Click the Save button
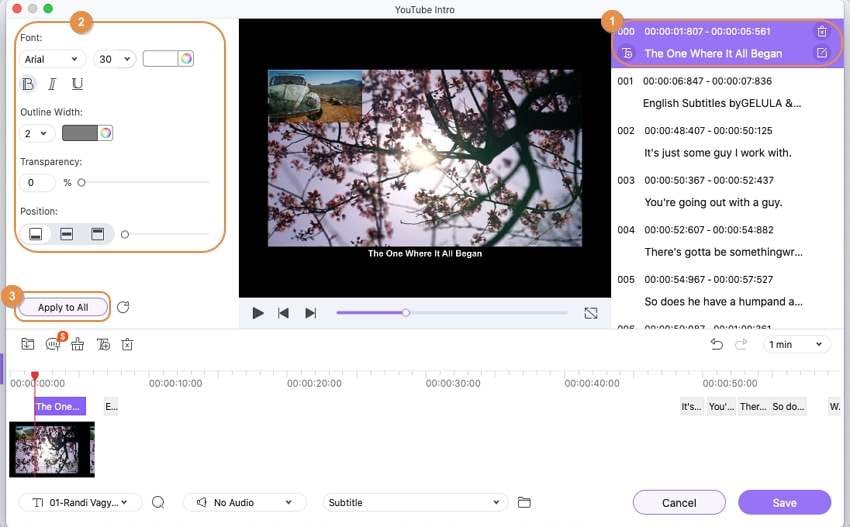The image size is (850, 527). [x=784, y=503]
